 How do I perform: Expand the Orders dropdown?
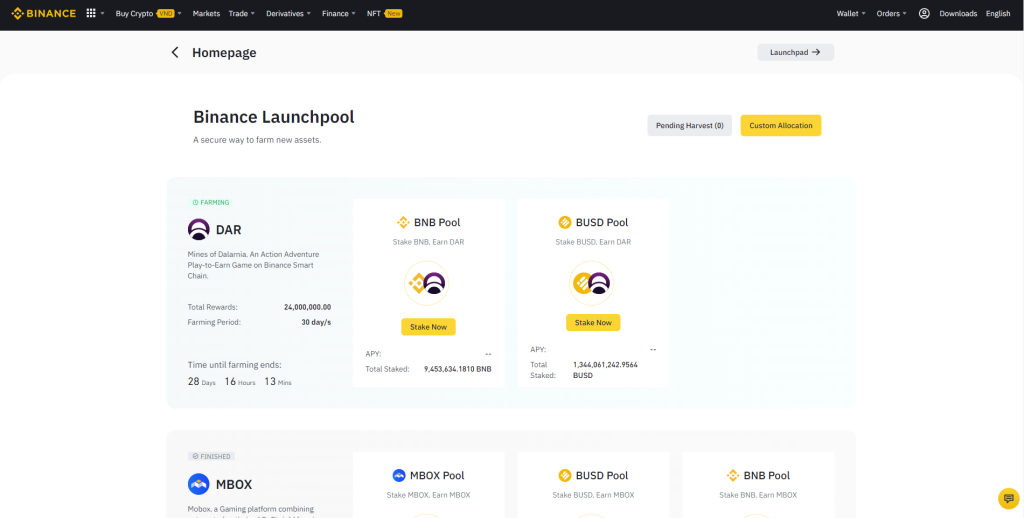(x=891, y=13)
